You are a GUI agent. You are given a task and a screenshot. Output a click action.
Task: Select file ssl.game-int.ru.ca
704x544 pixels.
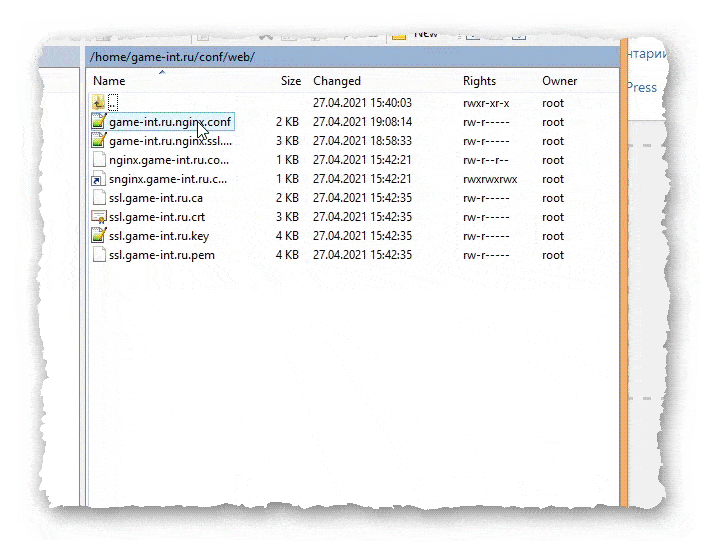(156, 198)
